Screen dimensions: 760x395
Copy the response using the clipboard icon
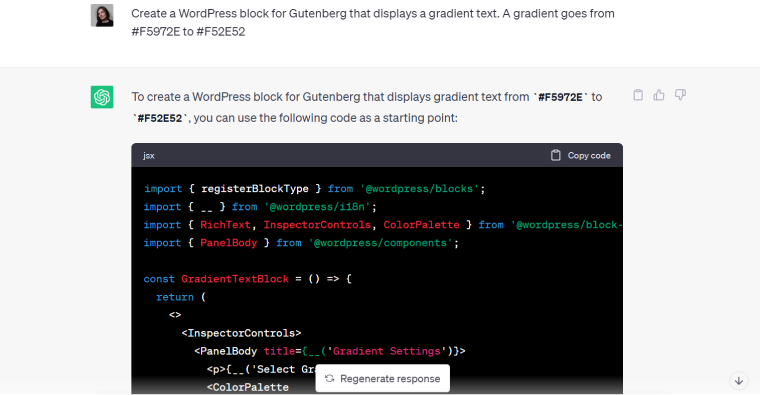[638, 95]
